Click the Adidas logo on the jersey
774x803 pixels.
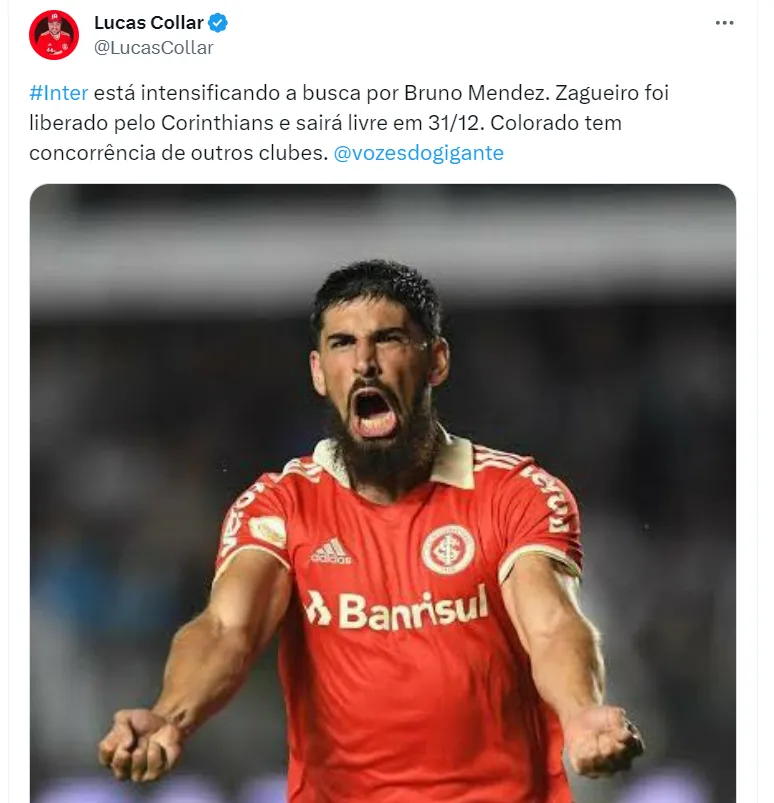point(331,552)
